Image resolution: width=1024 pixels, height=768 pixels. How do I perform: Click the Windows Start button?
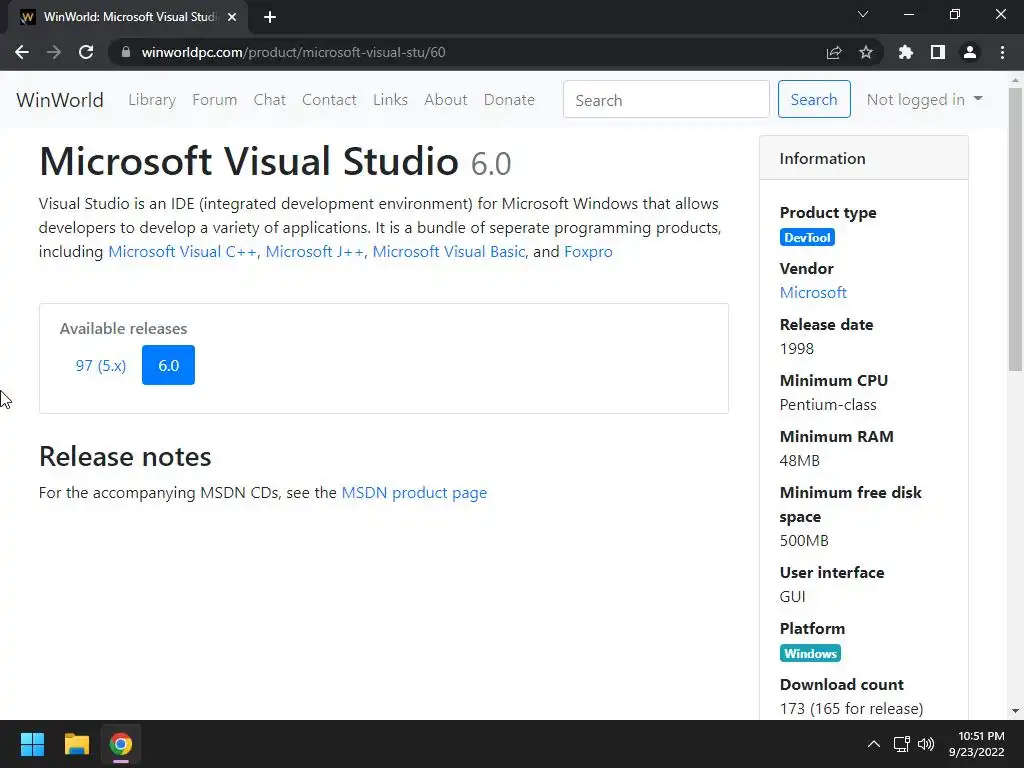pyautogui.click(x=33, y=744)
